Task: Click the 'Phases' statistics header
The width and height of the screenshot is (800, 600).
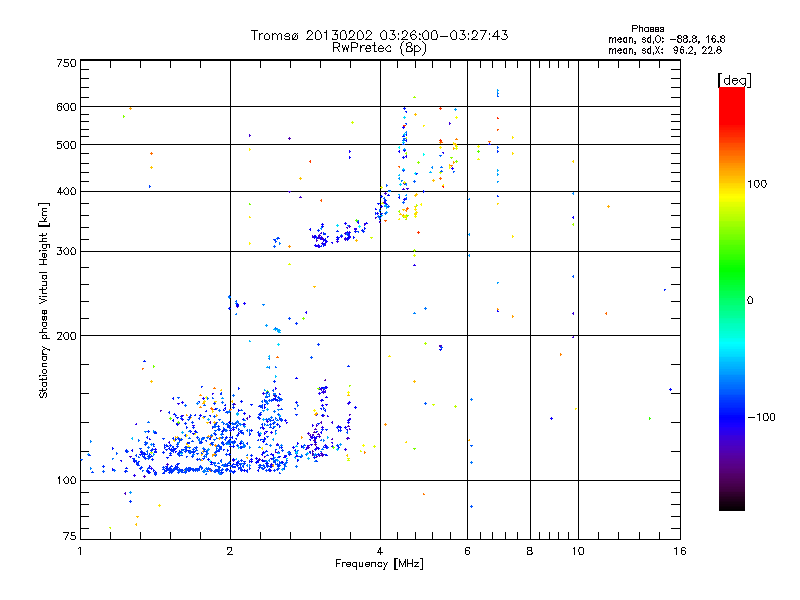Action: (x=647, y=29)
